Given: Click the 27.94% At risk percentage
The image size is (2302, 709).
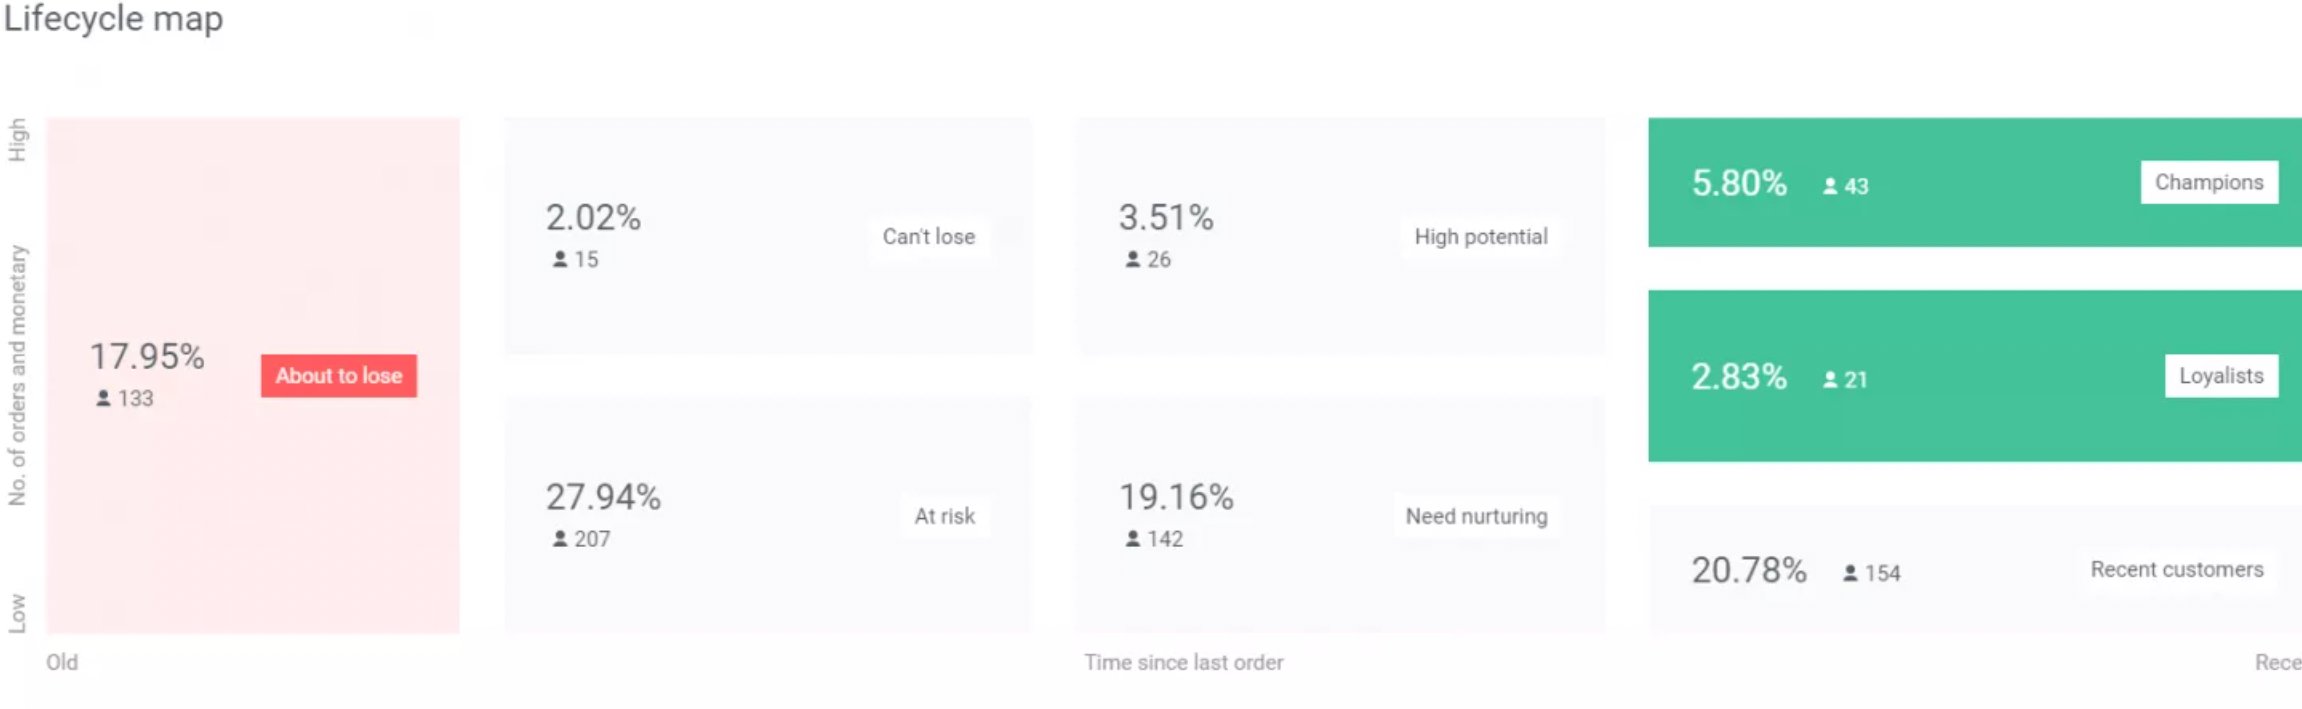Looking at the screenshot, I should point(603,497).
